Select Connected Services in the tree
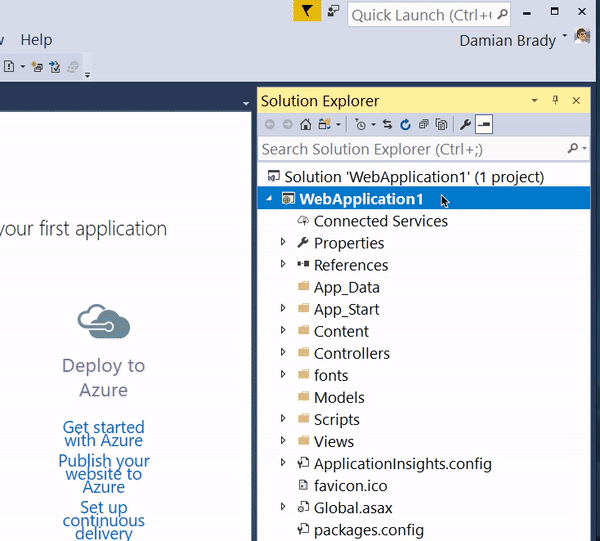This screenshot has width=600, height=541. 381,221
